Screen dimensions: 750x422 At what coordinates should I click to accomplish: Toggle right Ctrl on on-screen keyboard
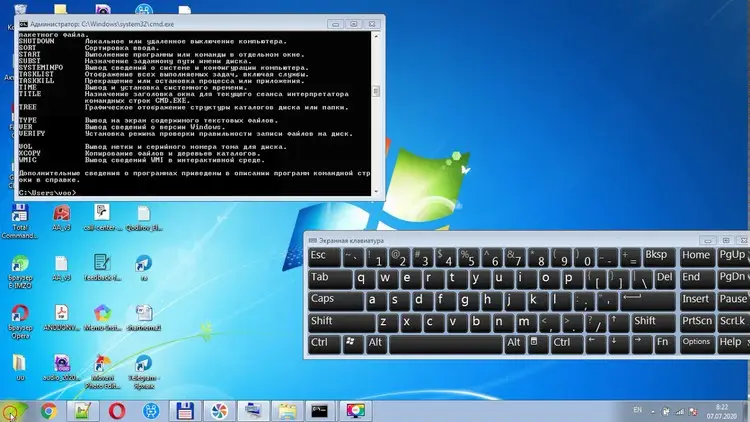[567, 344]
